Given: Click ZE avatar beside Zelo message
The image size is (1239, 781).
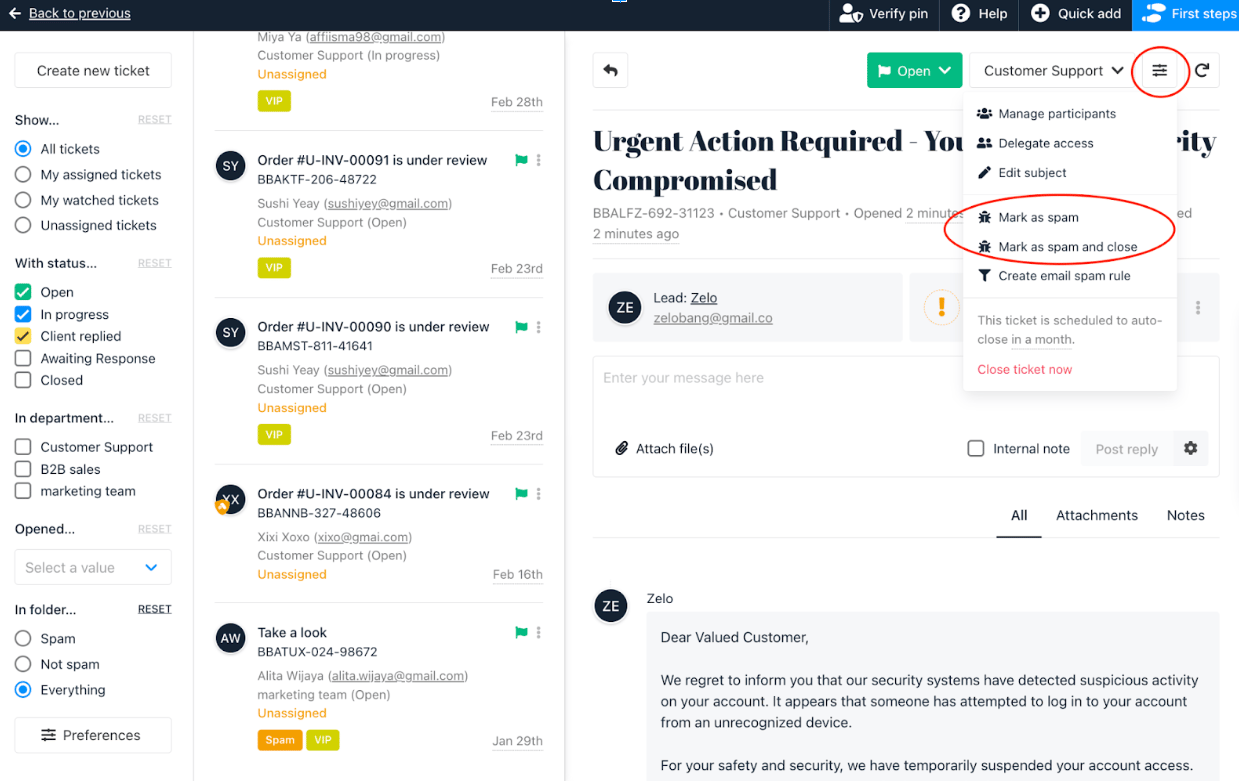Looking at the screenshot, I should pos(610,606).
